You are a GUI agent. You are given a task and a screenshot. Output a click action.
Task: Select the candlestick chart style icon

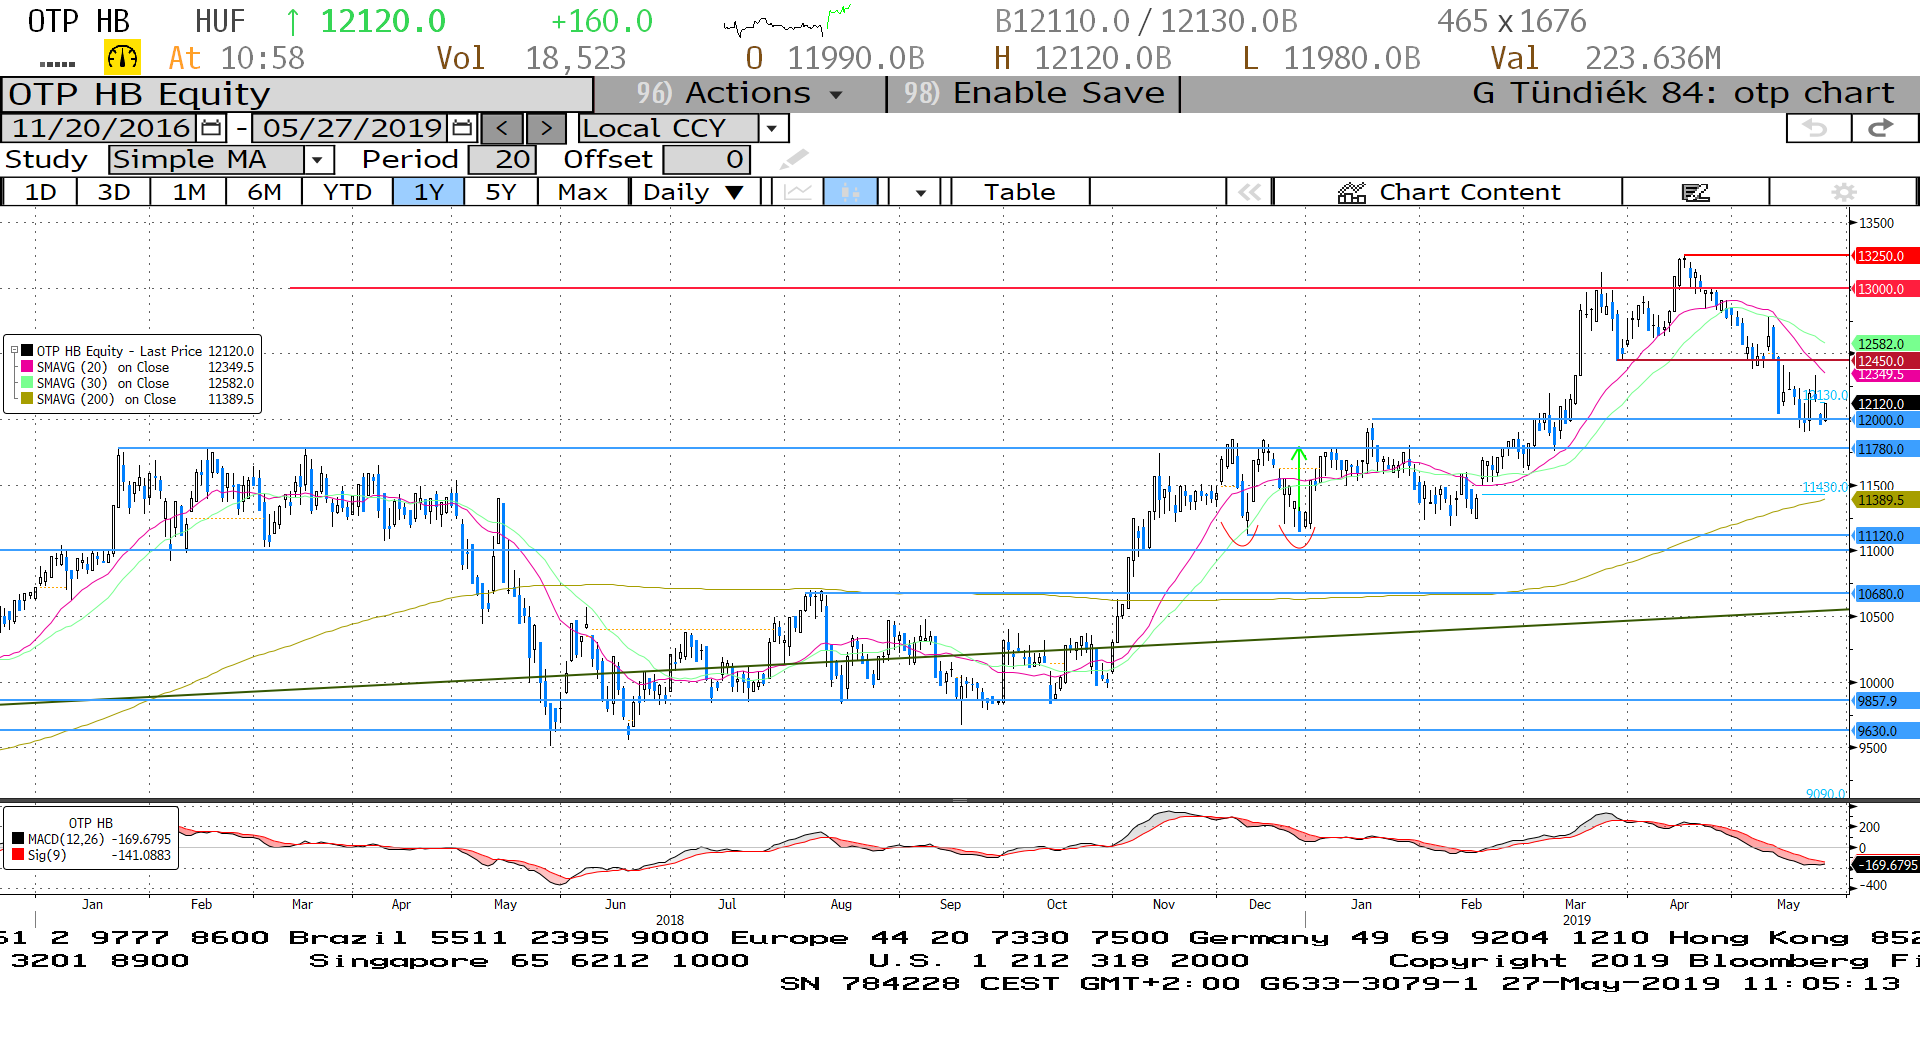pos(850,192)
